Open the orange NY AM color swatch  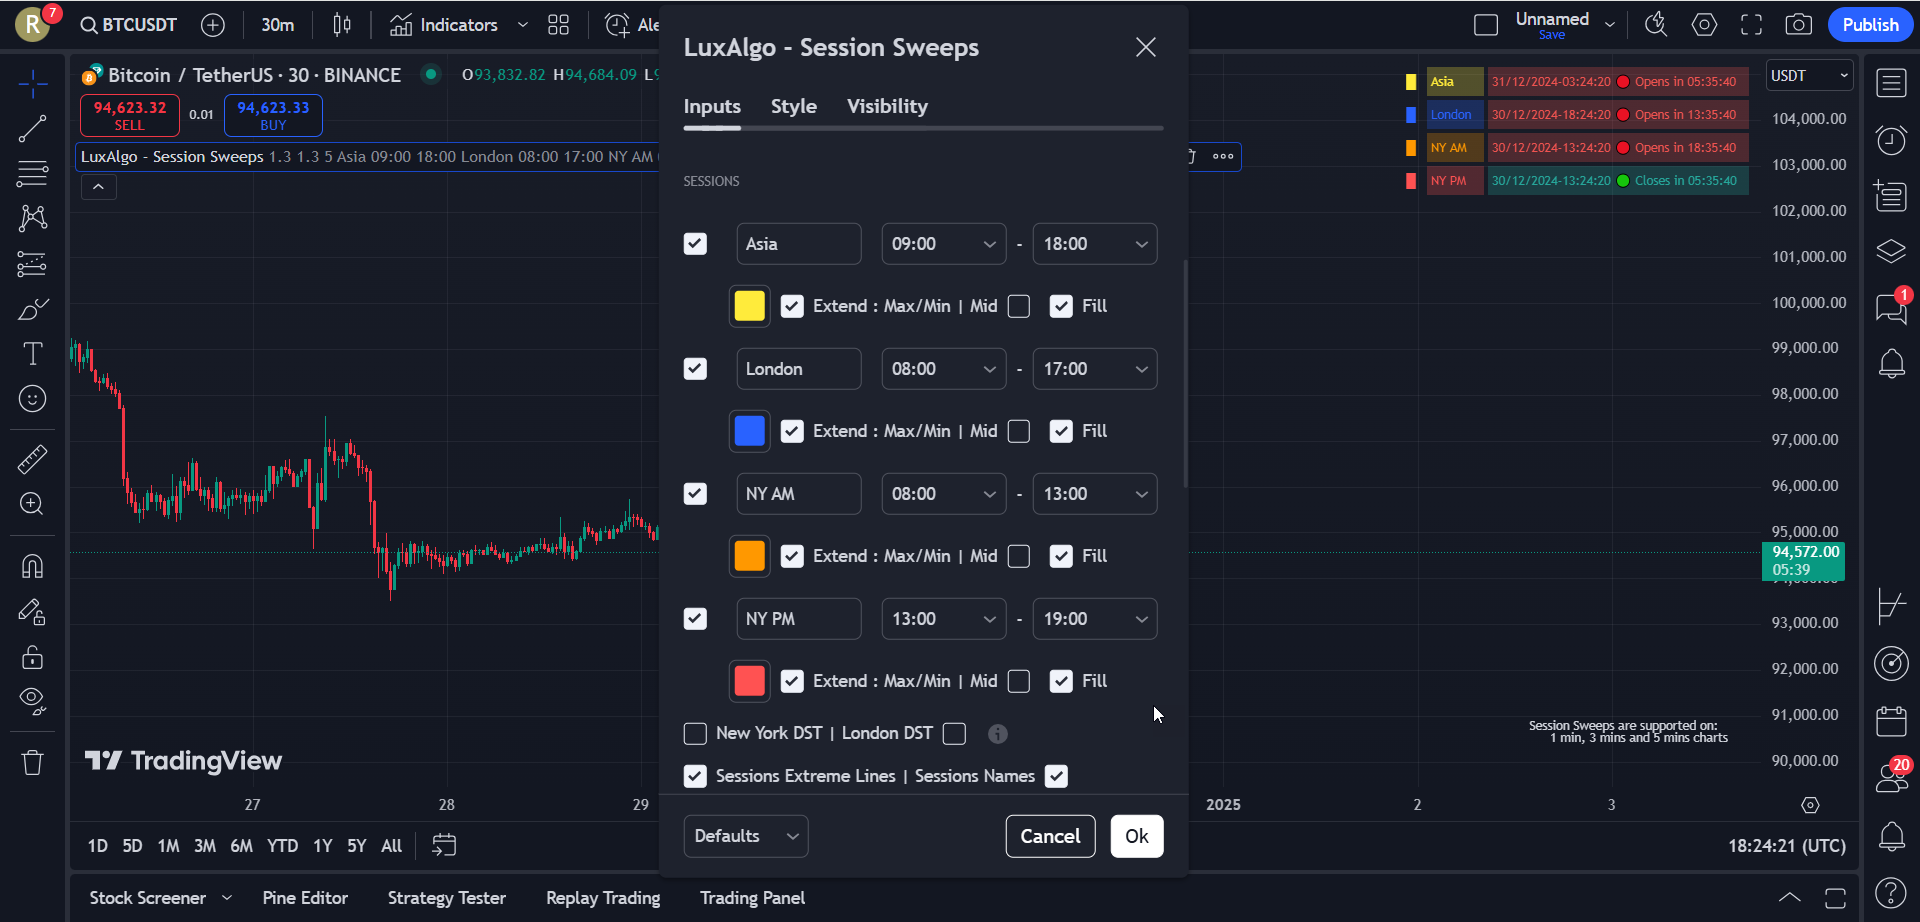coord(749,556)
